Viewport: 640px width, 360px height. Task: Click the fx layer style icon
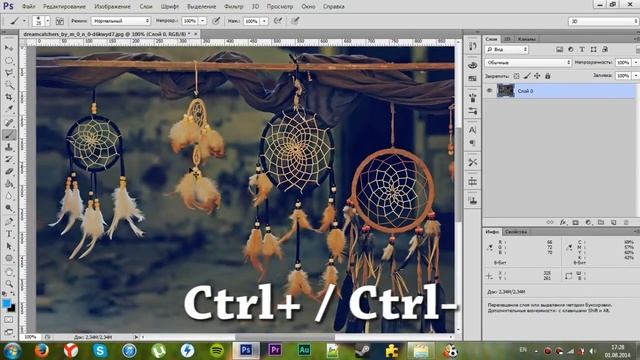(x=563, y=222)
